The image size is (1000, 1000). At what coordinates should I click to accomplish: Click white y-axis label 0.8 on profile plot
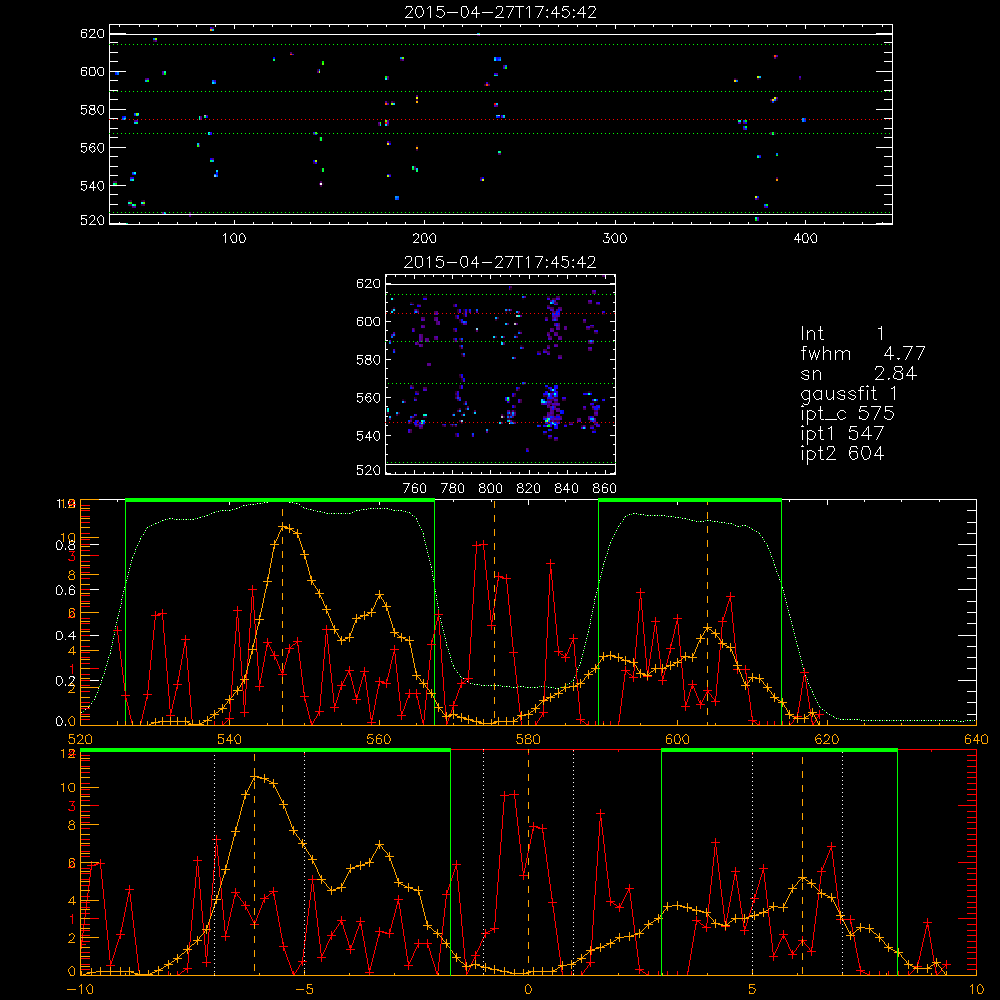click(x=65, y=545)
